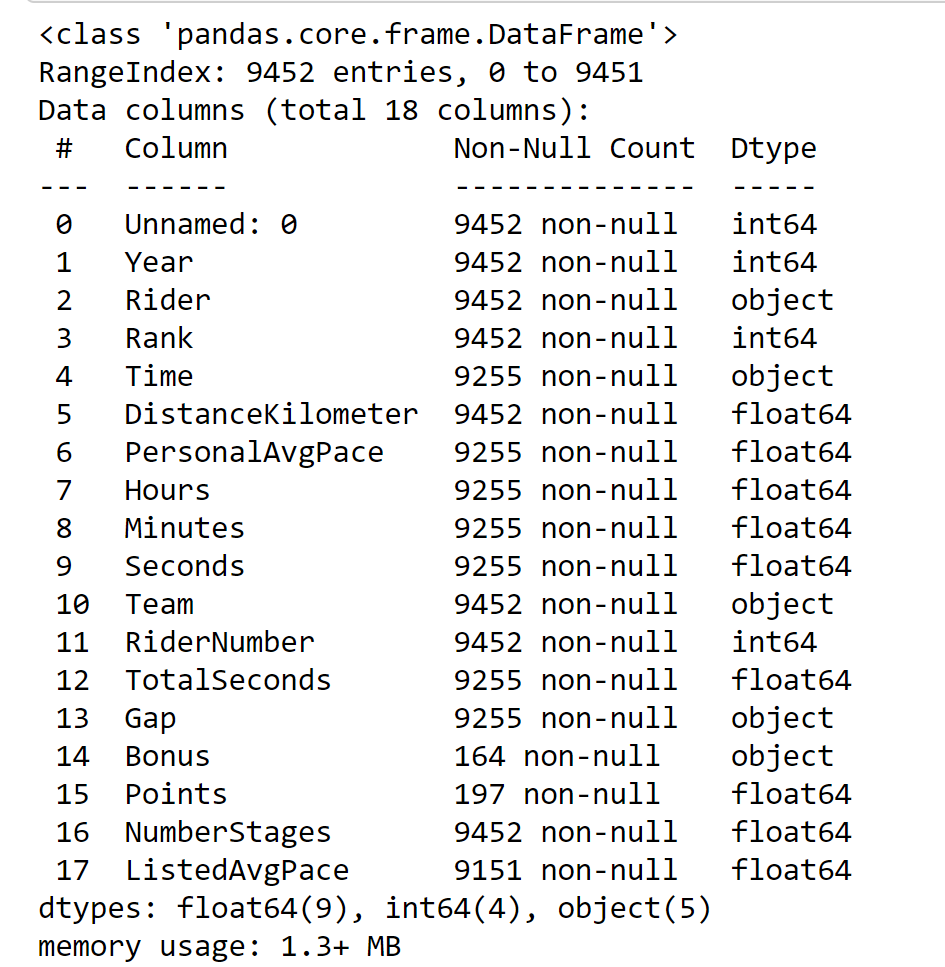Click the 'Team' column name
Viewport: 945px width, 967px height.
pos(159,604)
